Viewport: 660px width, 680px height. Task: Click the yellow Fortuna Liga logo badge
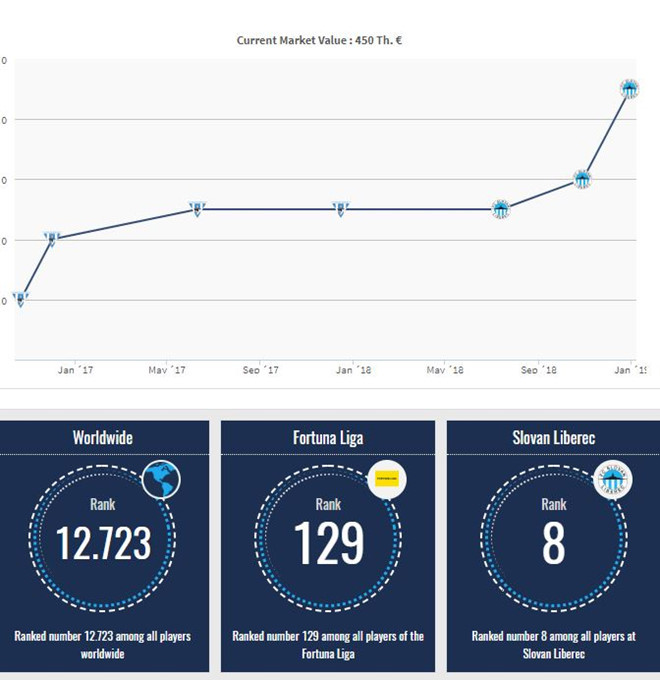click(x=386, y=480)
